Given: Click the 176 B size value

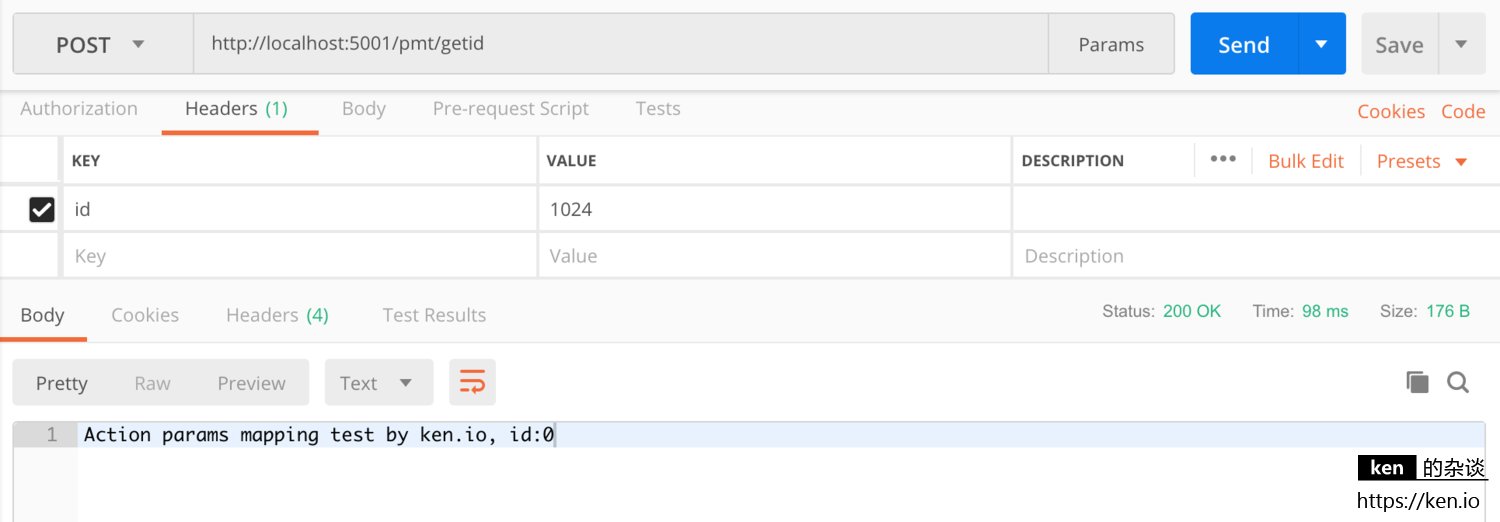Looking at the screenshot, I should [x=1448, y=311].
